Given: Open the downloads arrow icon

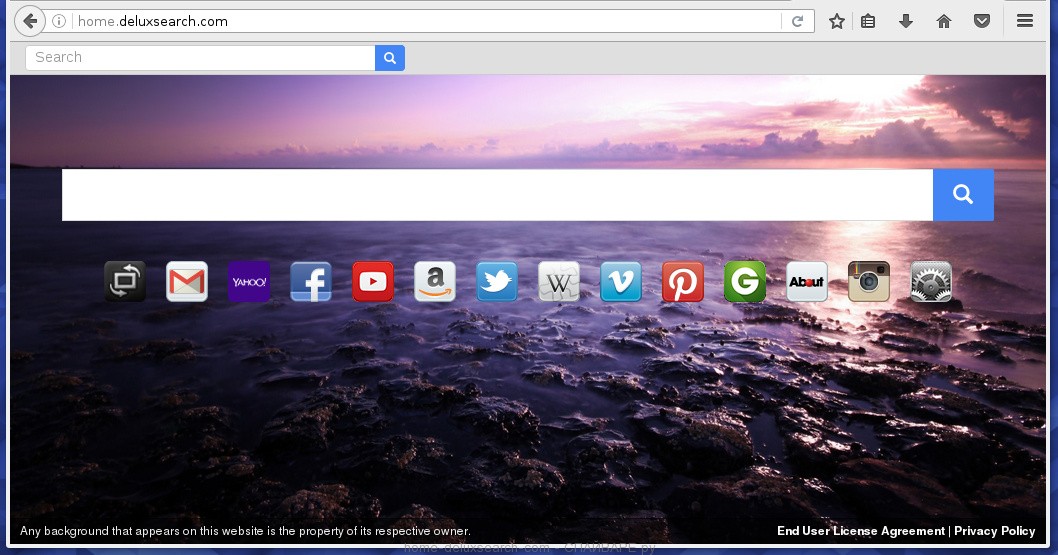Looking at the screenshot, I should 906,22.
